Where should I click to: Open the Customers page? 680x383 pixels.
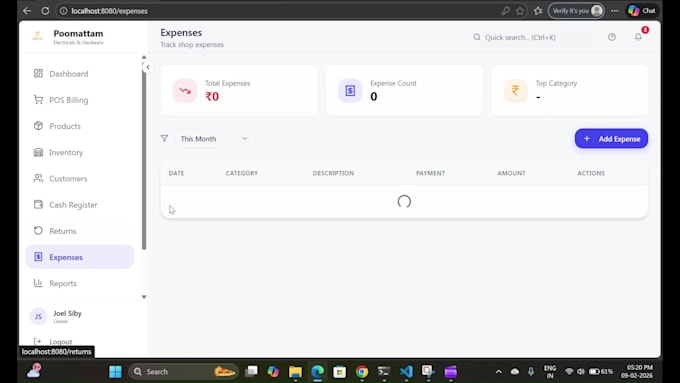click(x=79, y=179)
